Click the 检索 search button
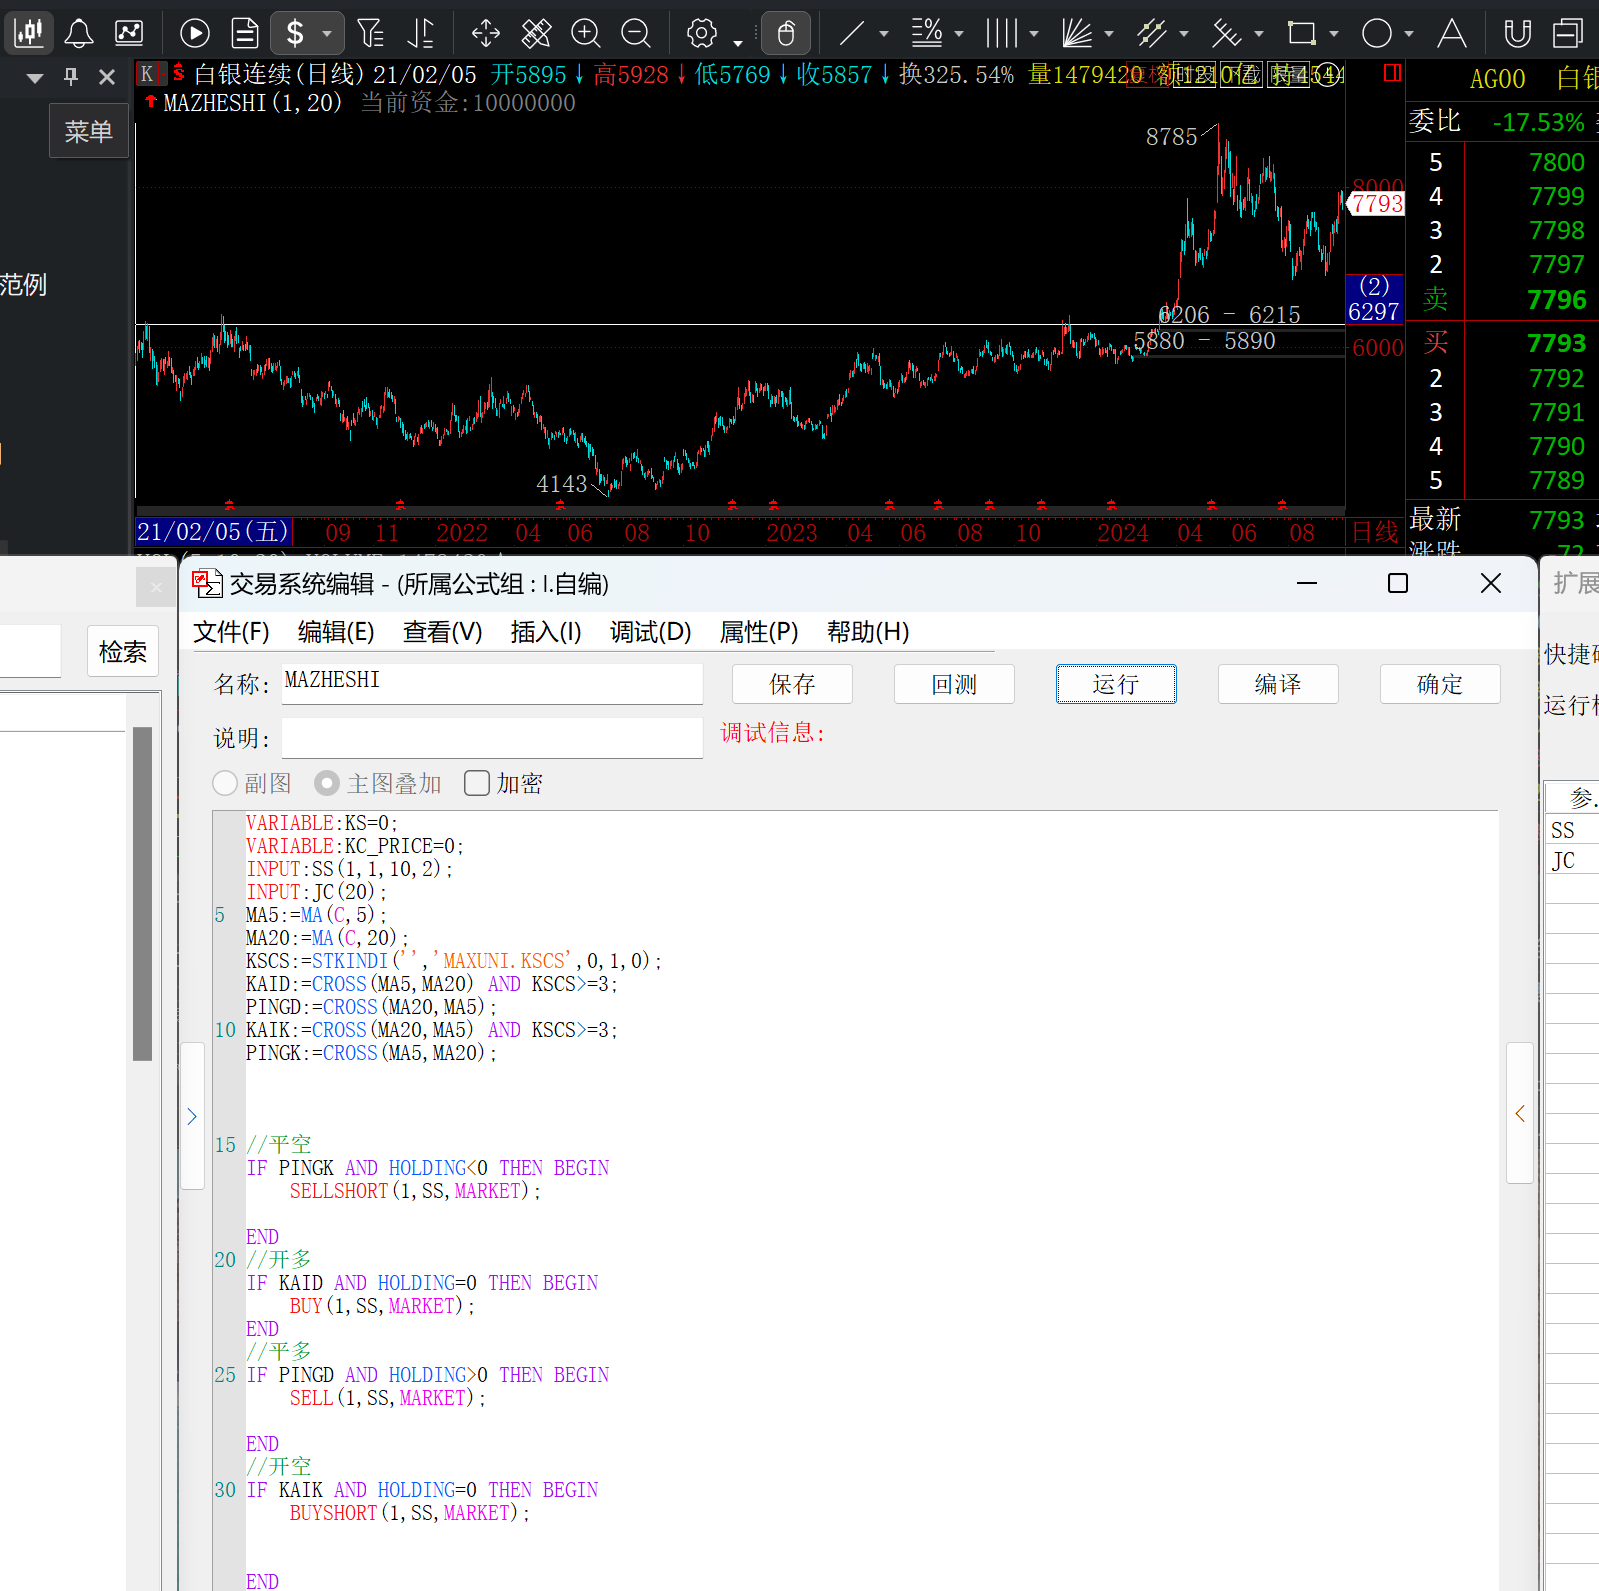 click(x=123, y=652)
